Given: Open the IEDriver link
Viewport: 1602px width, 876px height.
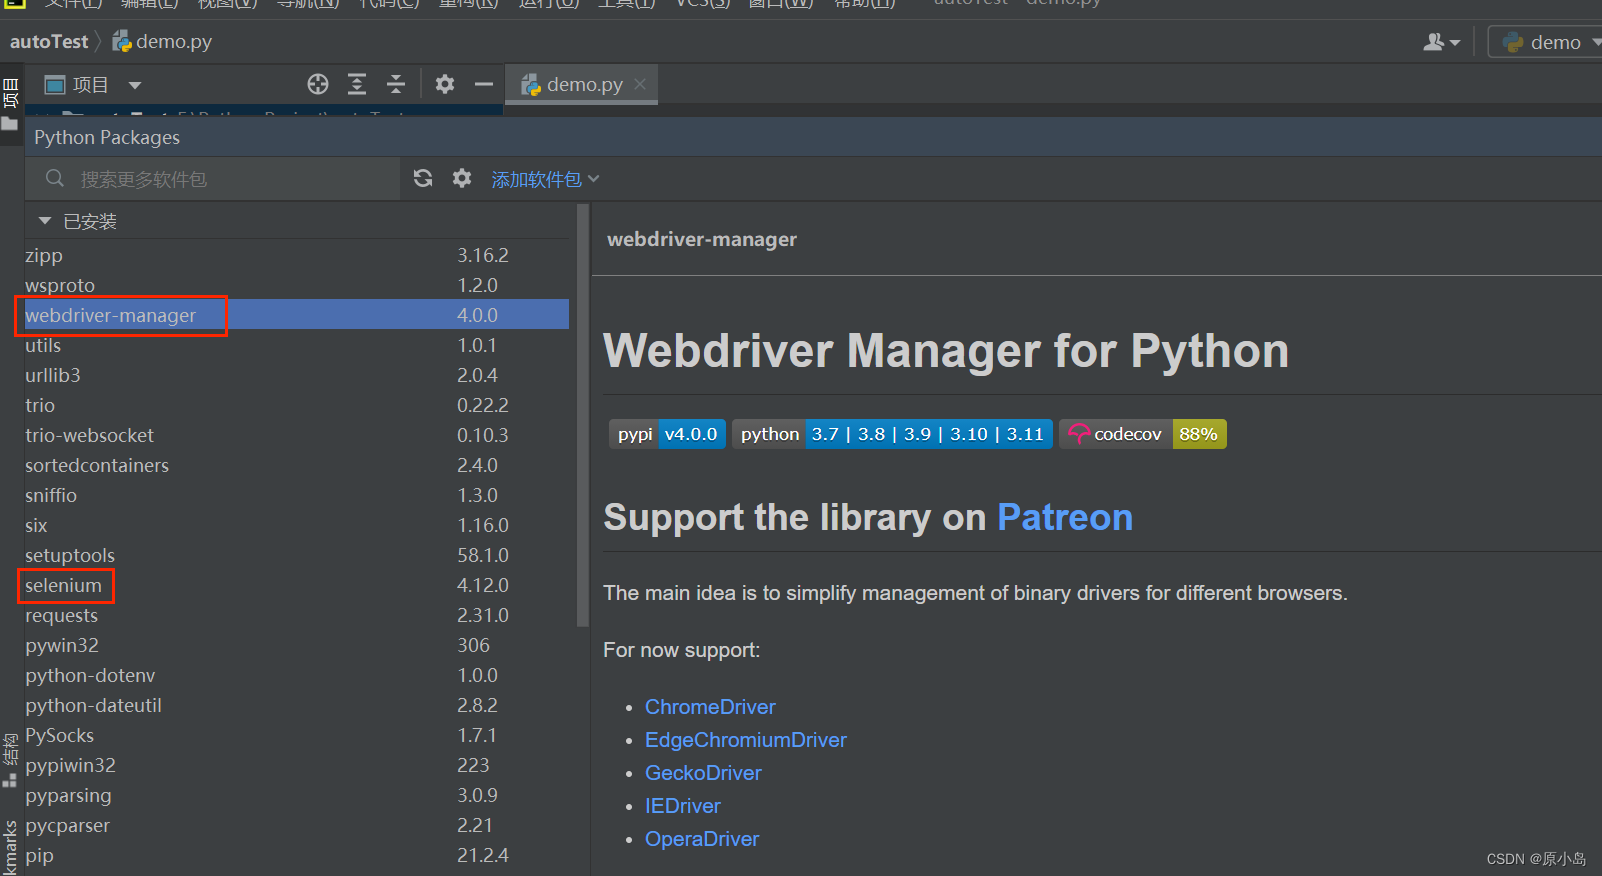Looking at the screenshot, I should (x=682, y=806).
